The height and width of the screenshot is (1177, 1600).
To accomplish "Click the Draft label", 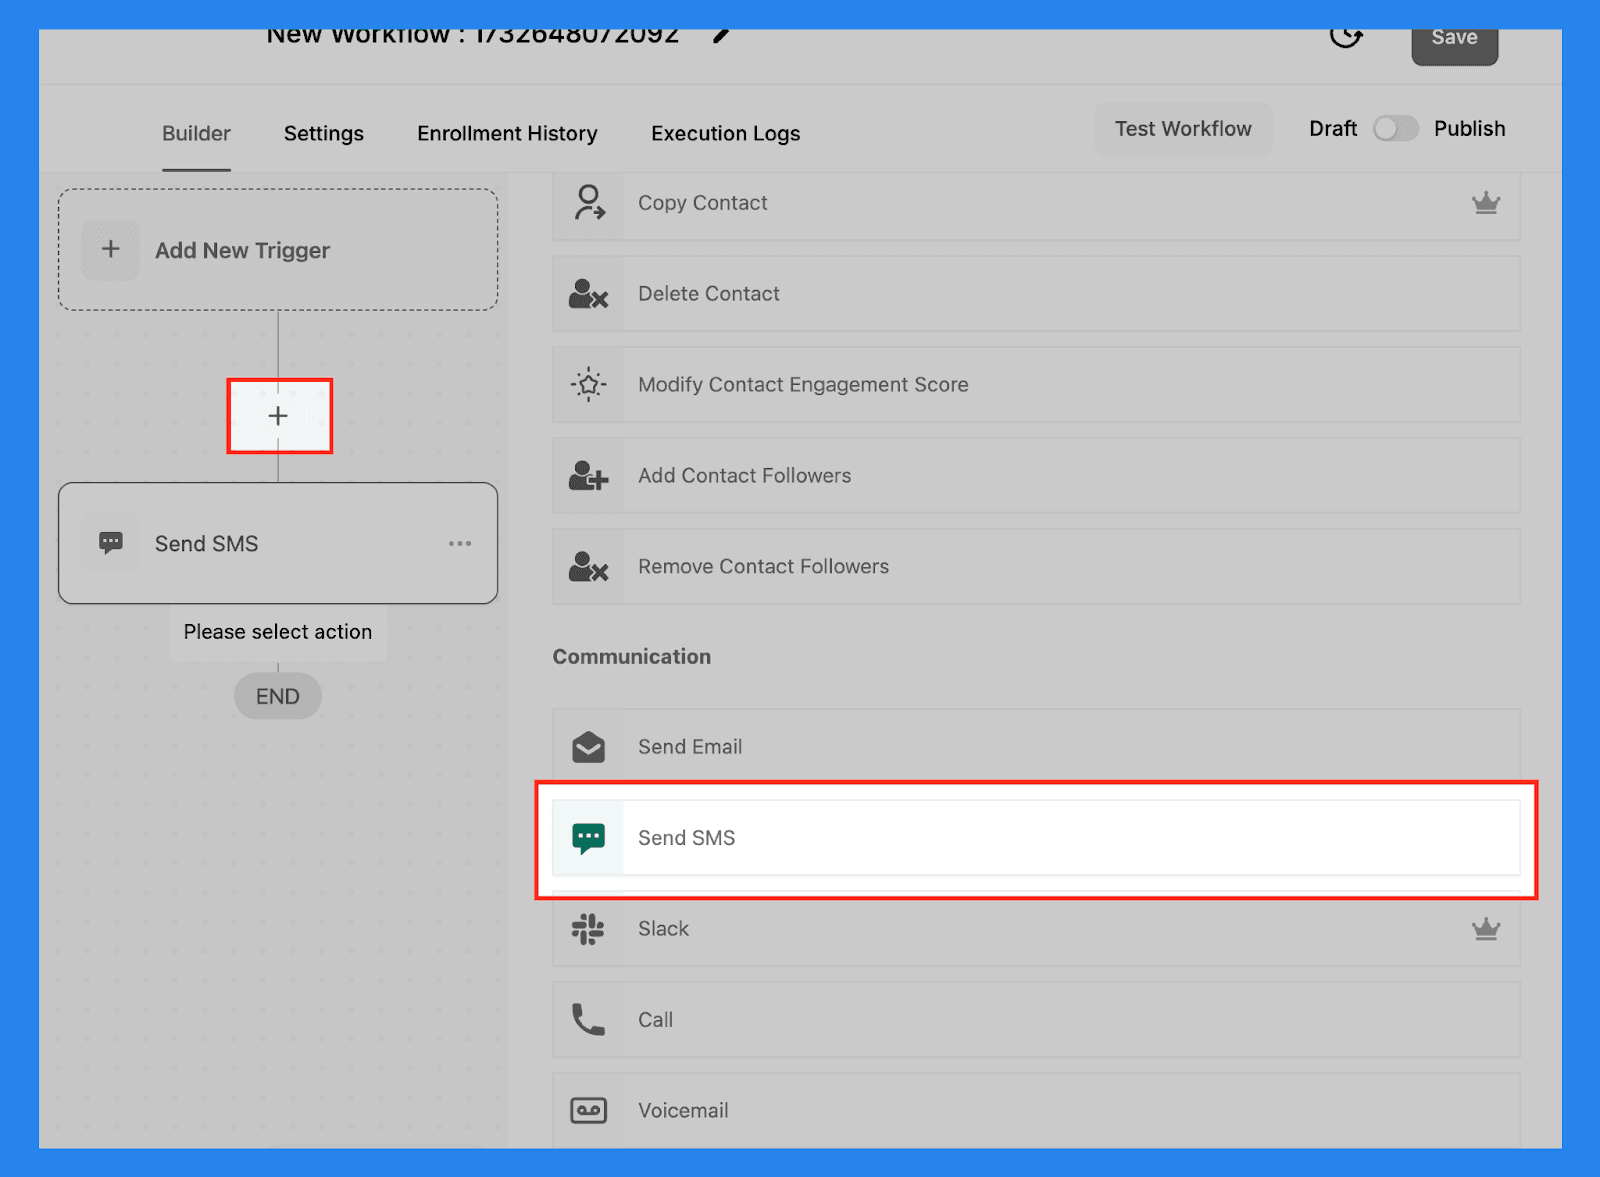I will tap(1333, 129).
